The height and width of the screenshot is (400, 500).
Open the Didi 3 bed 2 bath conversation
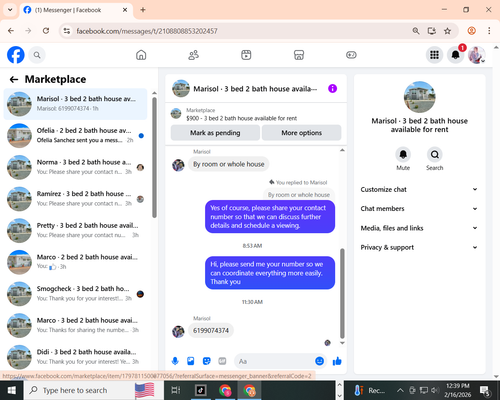tap(75, 357)
